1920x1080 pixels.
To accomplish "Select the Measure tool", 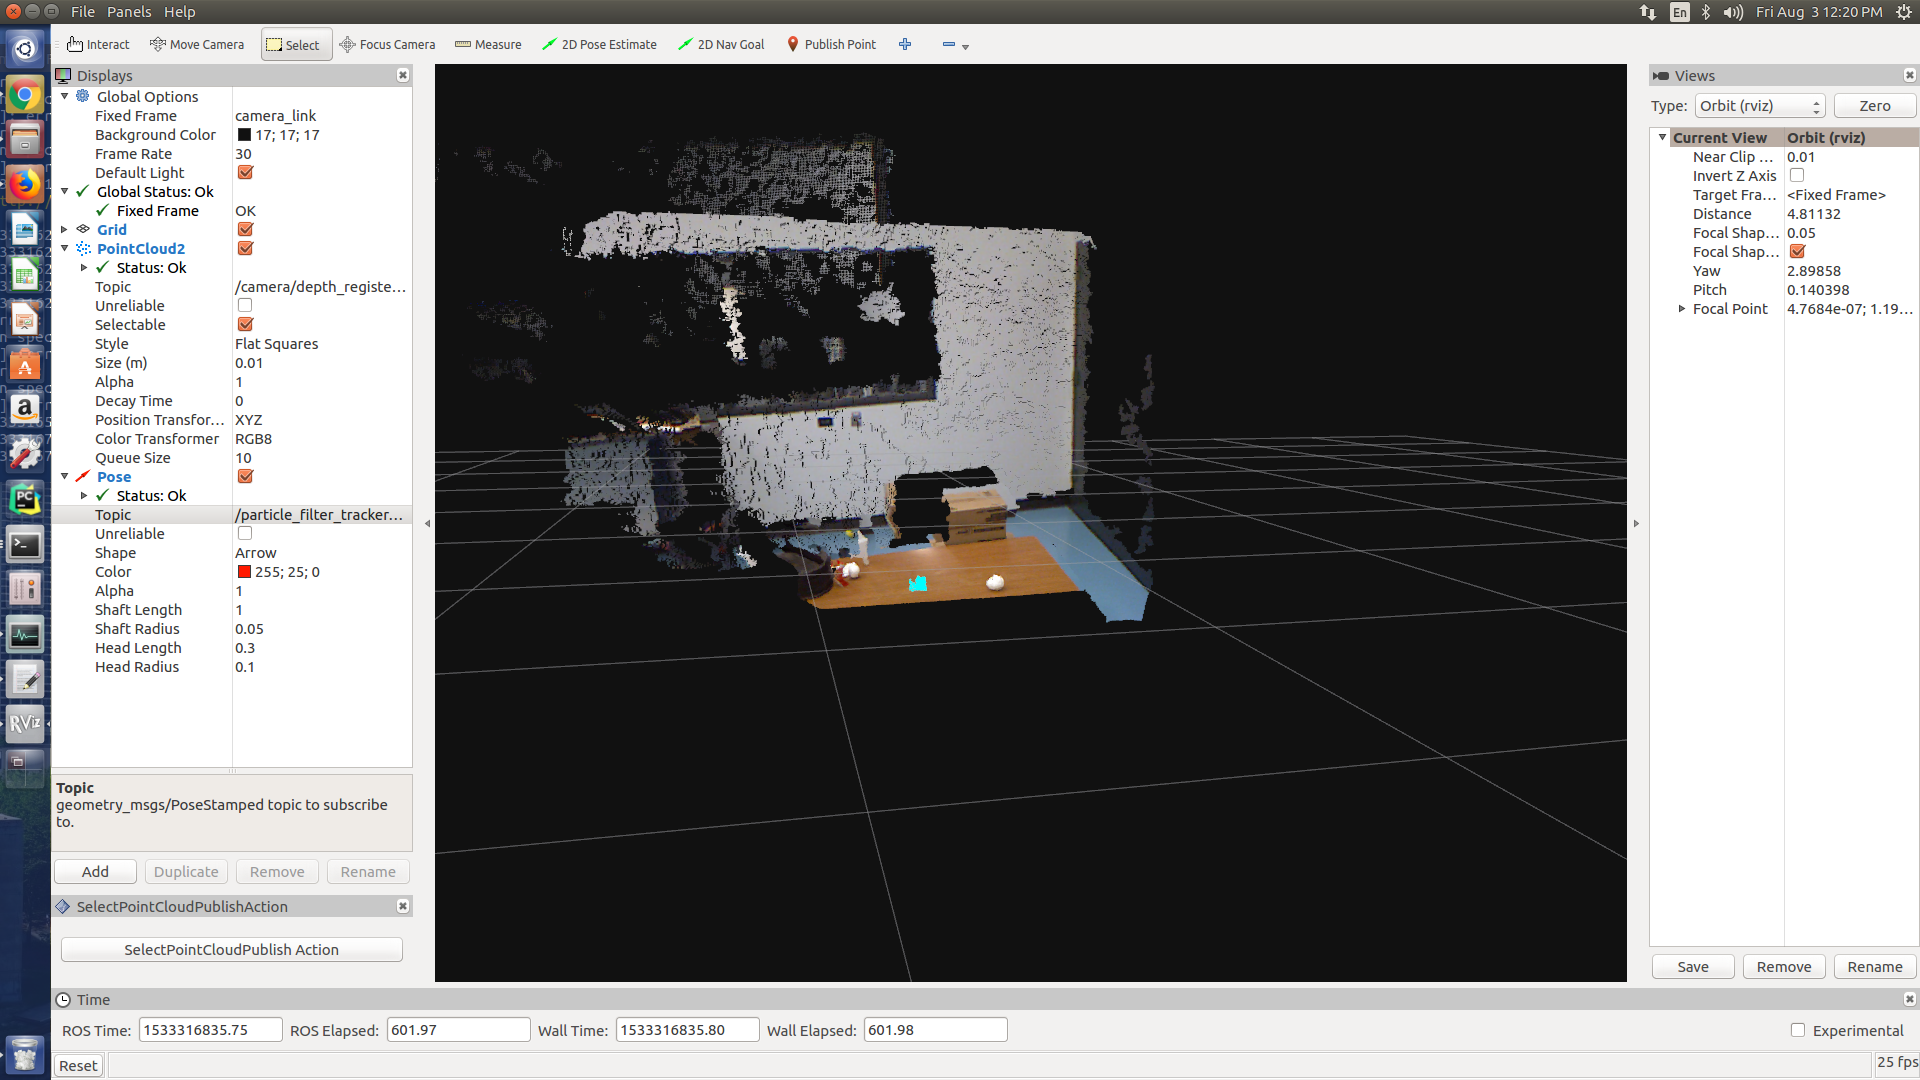I will click(x=488, y=44).
